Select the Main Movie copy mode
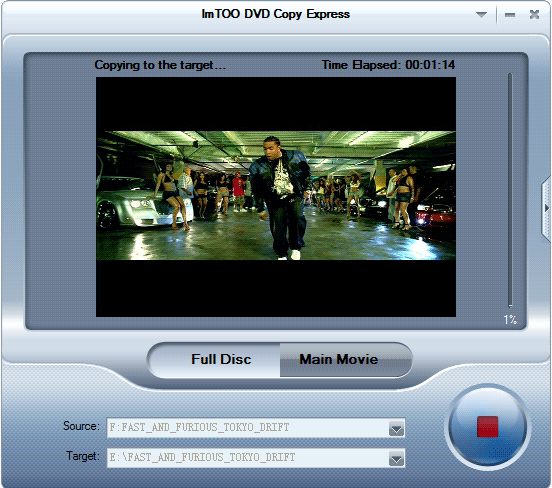552x488 pixels. [346, 359]
